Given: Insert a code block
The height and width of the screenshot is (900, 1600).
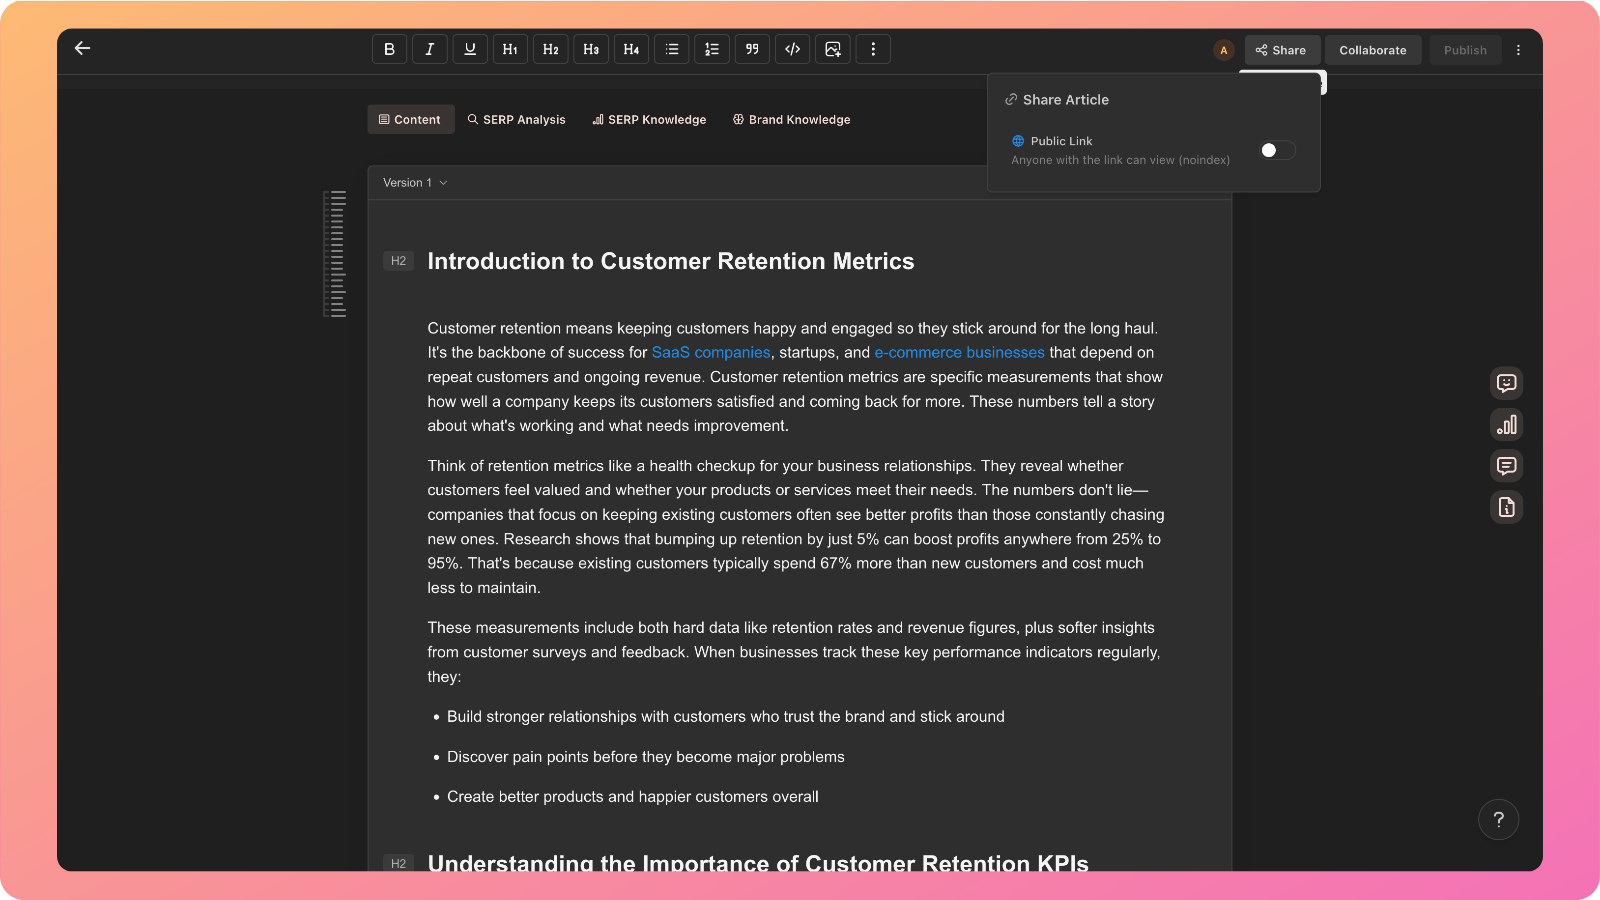Looking at the screenshot, I should pos(792,49).
